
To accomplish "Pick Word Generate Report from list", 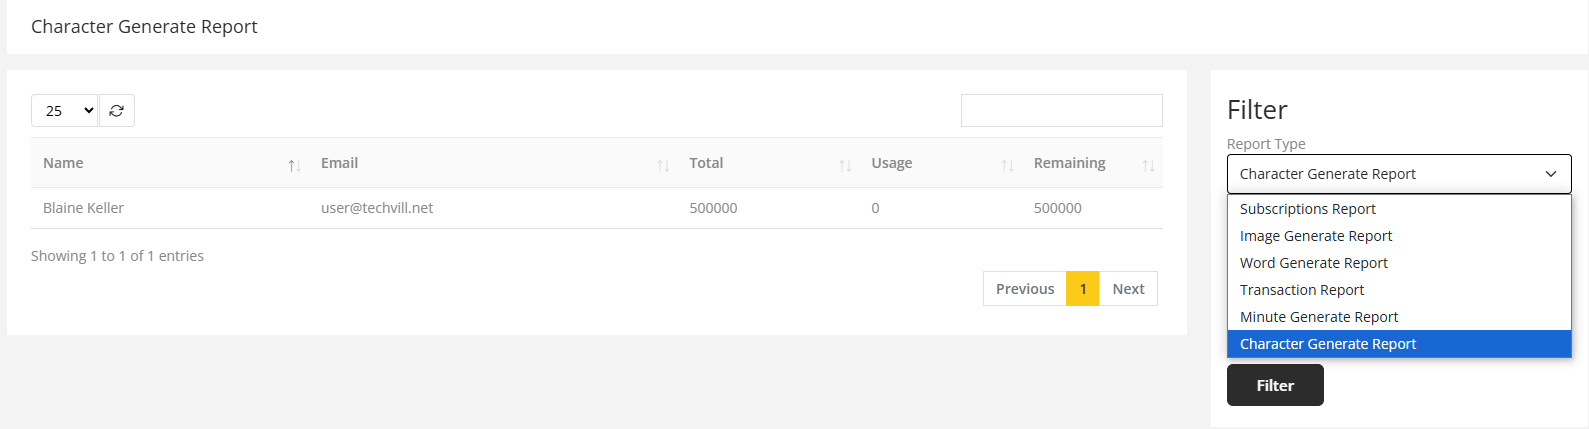I will pyautogui.click(x=1313, y=263).
